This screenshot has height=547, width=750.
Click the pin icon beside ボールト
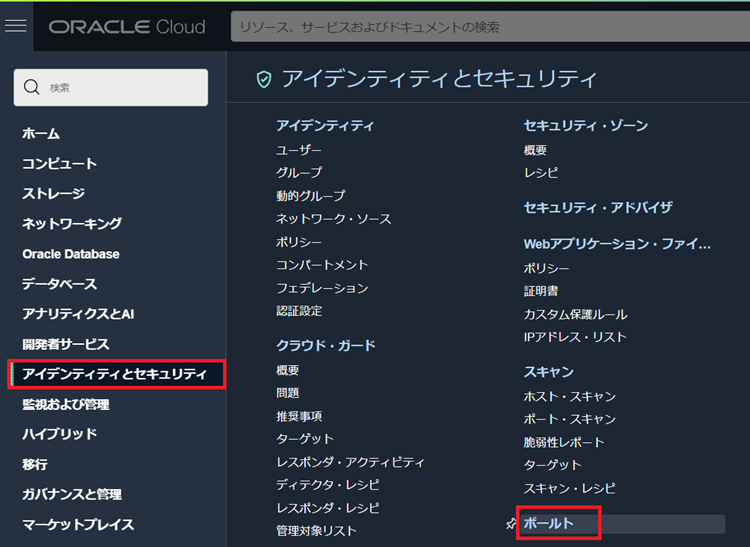pos(512,523)
